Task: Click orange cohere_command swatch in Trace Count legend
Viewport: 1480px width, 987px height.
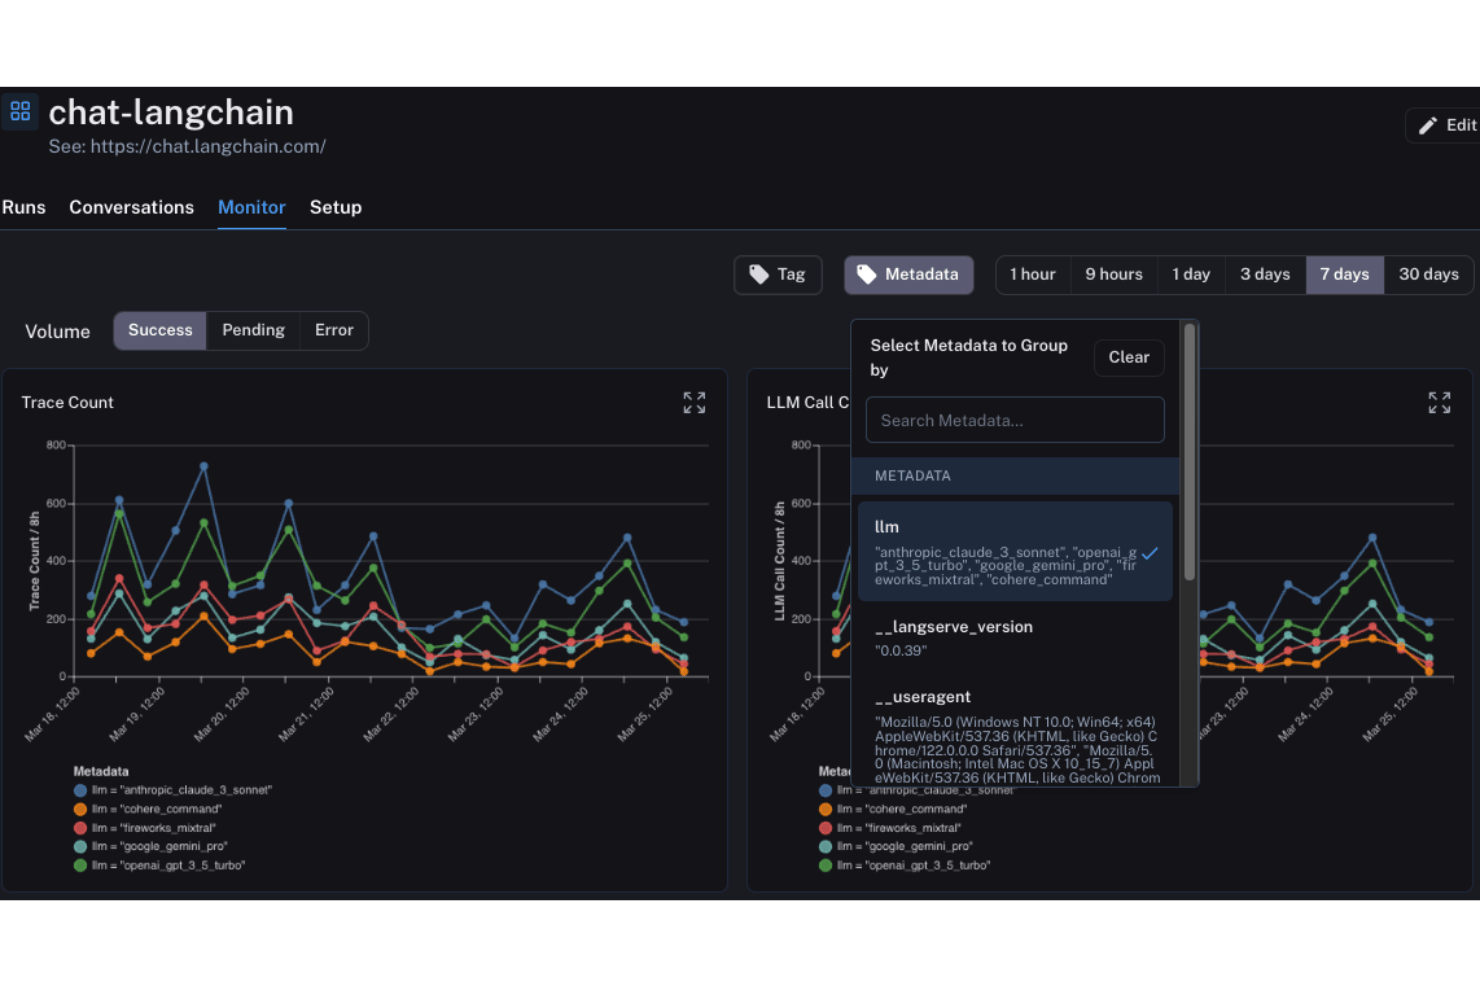Action: 80,809
